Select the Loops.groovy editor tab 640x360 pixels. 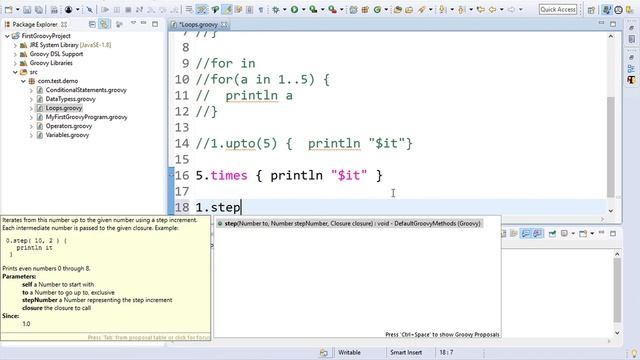coord(198,25)
